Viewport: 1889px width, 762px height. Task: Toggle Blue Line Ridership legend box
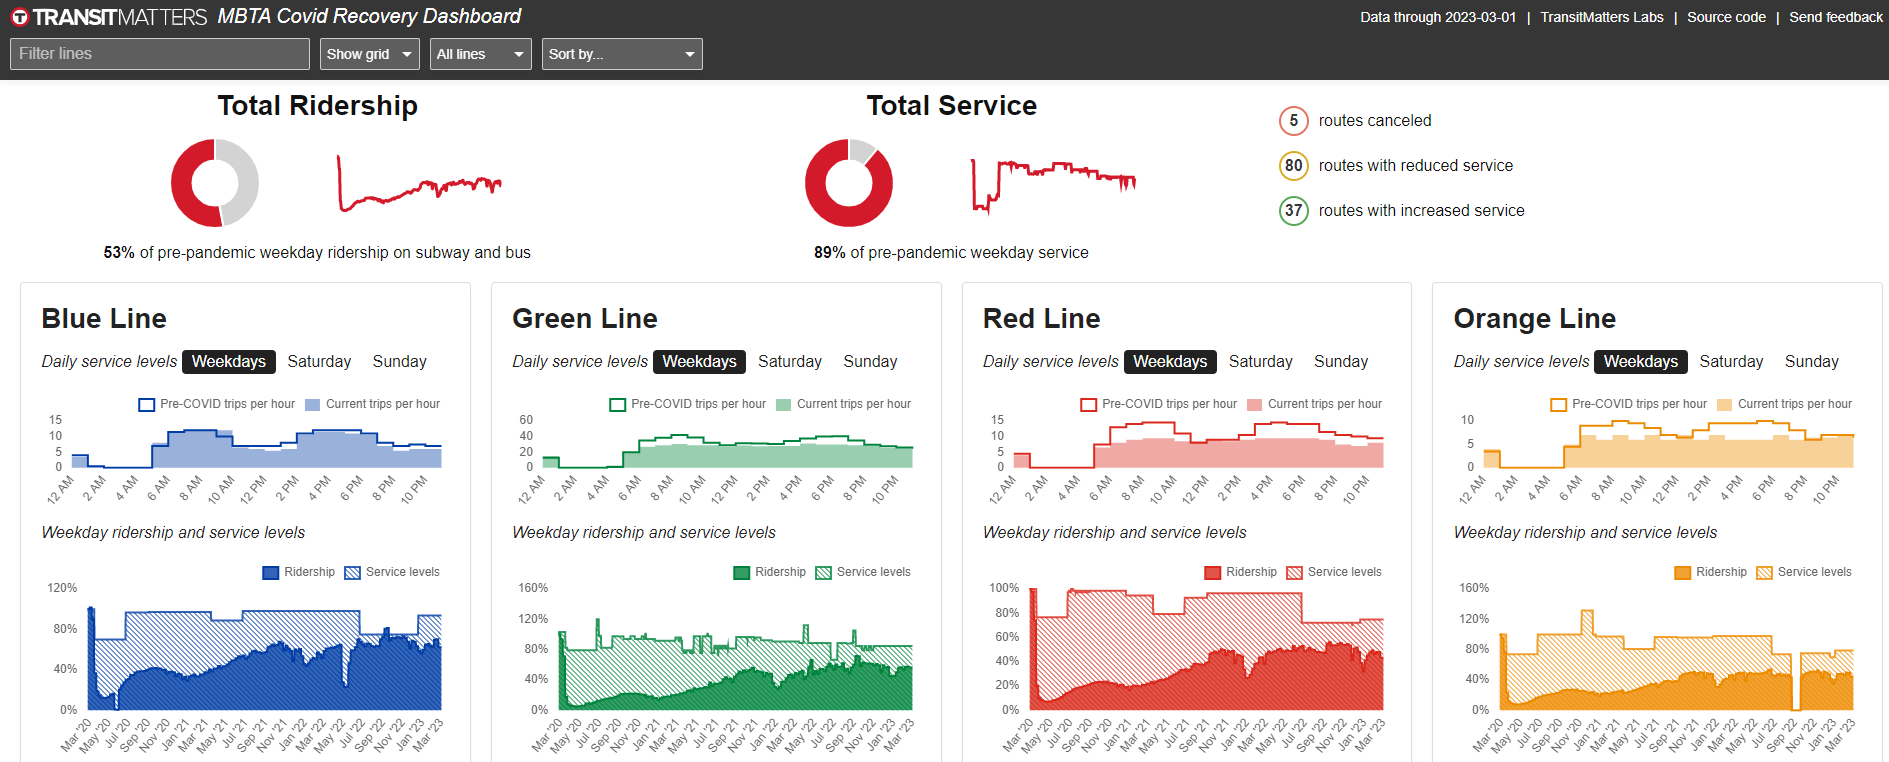coord(271,573)
